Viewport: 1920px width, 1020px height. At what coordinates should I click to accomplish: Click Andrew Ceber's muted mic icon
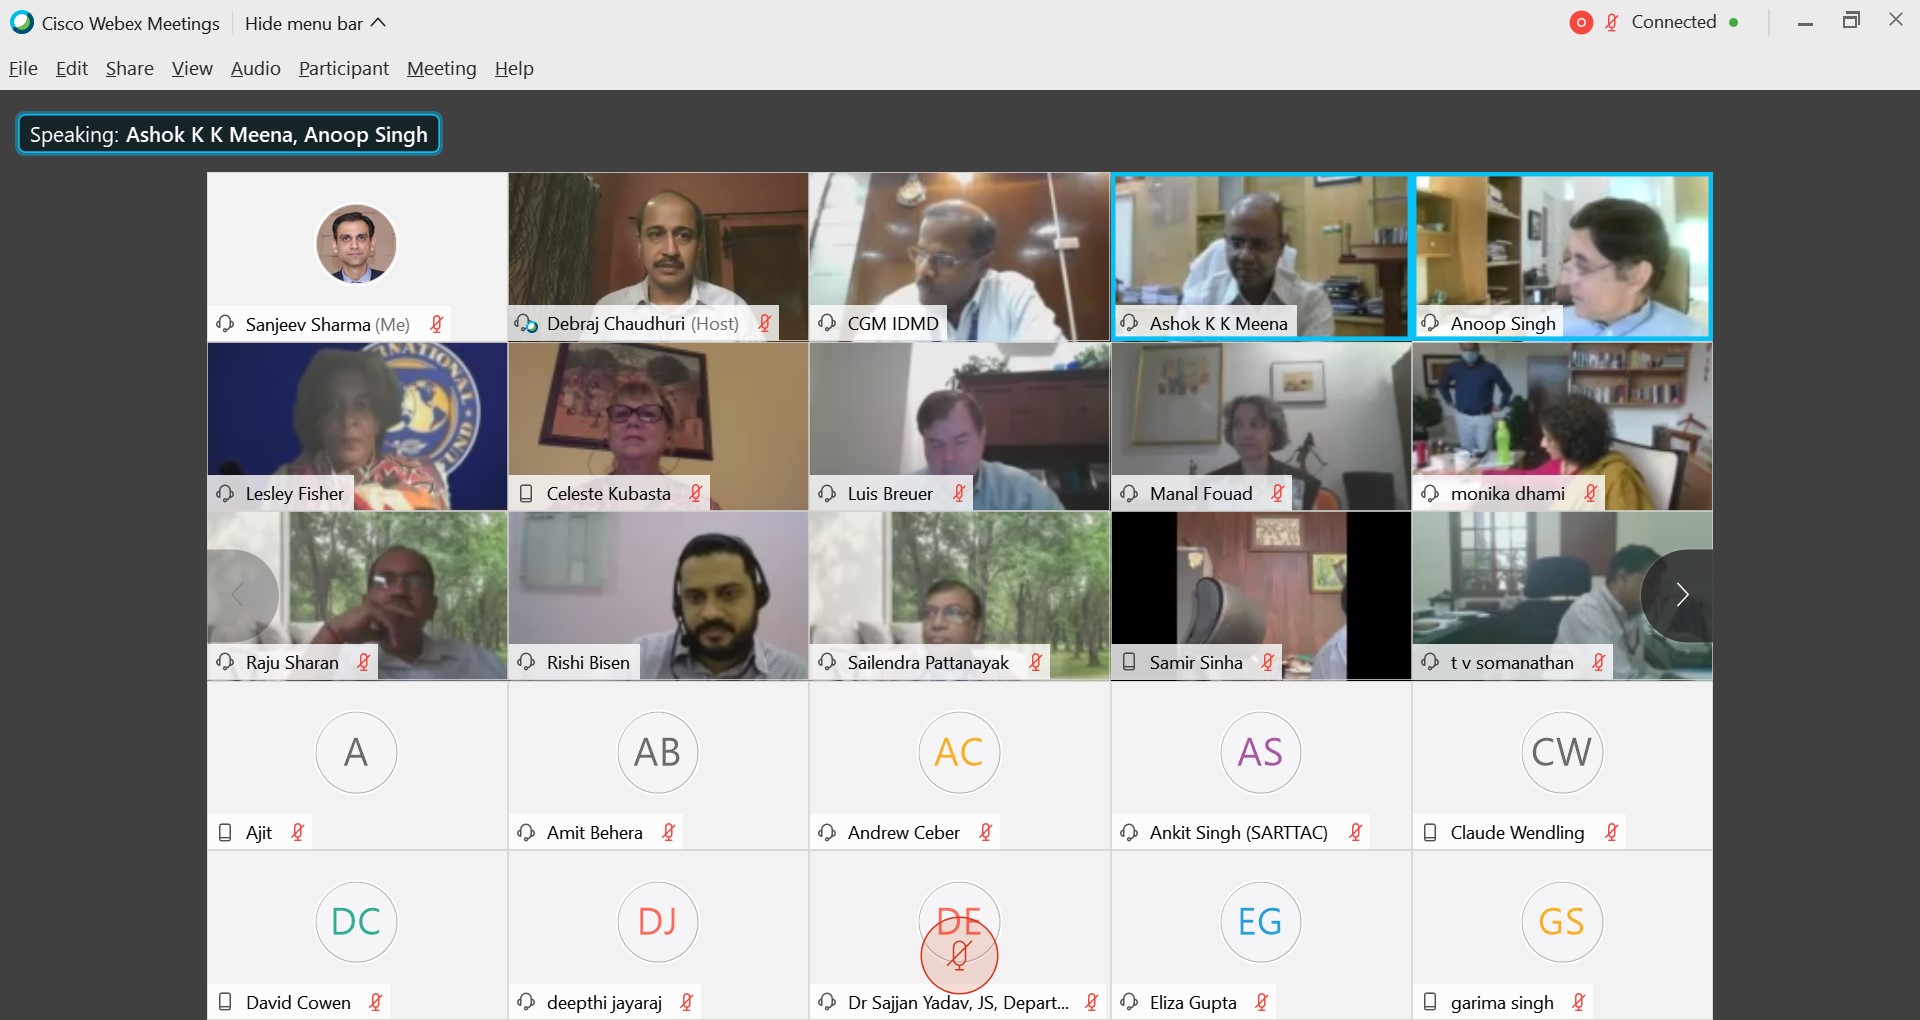point(986,832)
